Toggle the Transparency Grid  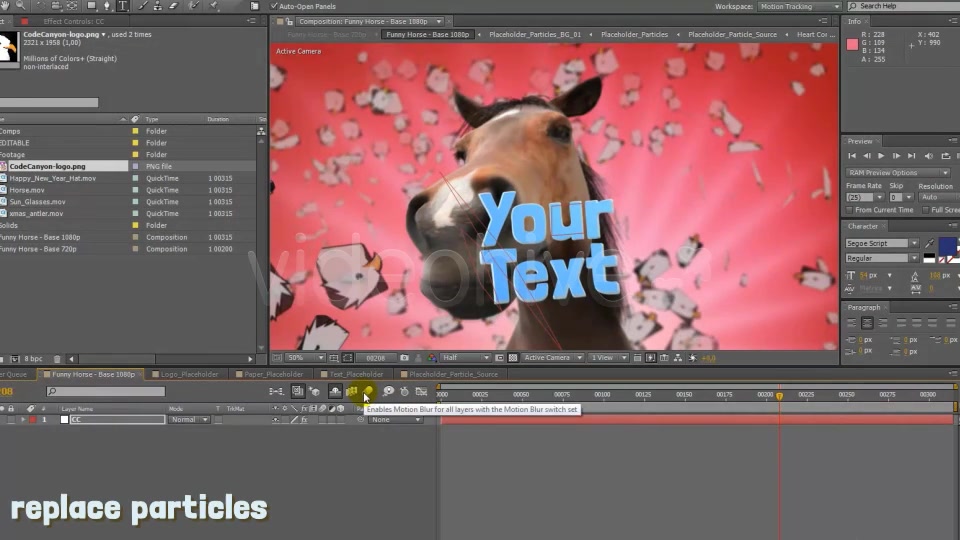[513, 358]
